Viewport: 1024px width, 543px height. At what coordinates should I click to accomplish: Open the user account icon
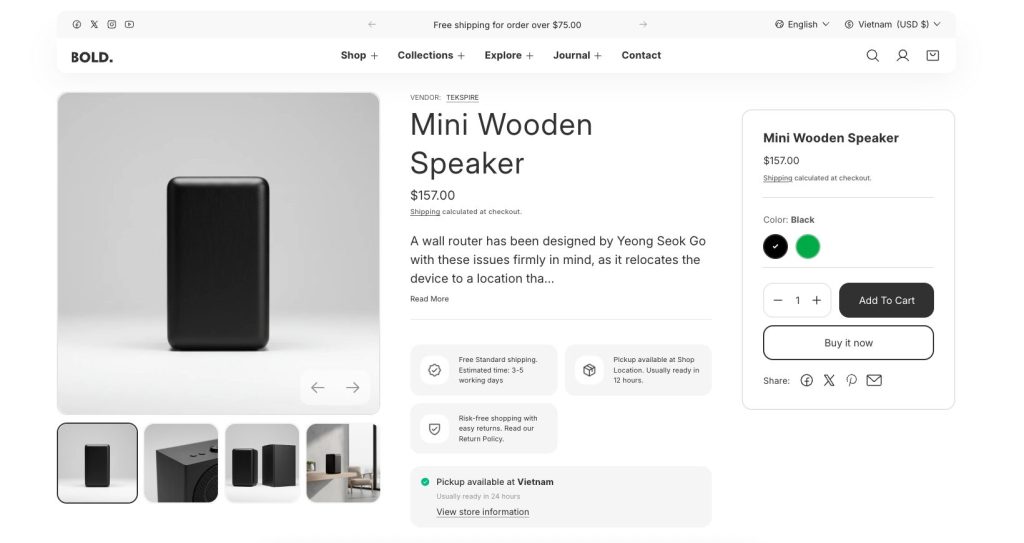pos(902,56)
